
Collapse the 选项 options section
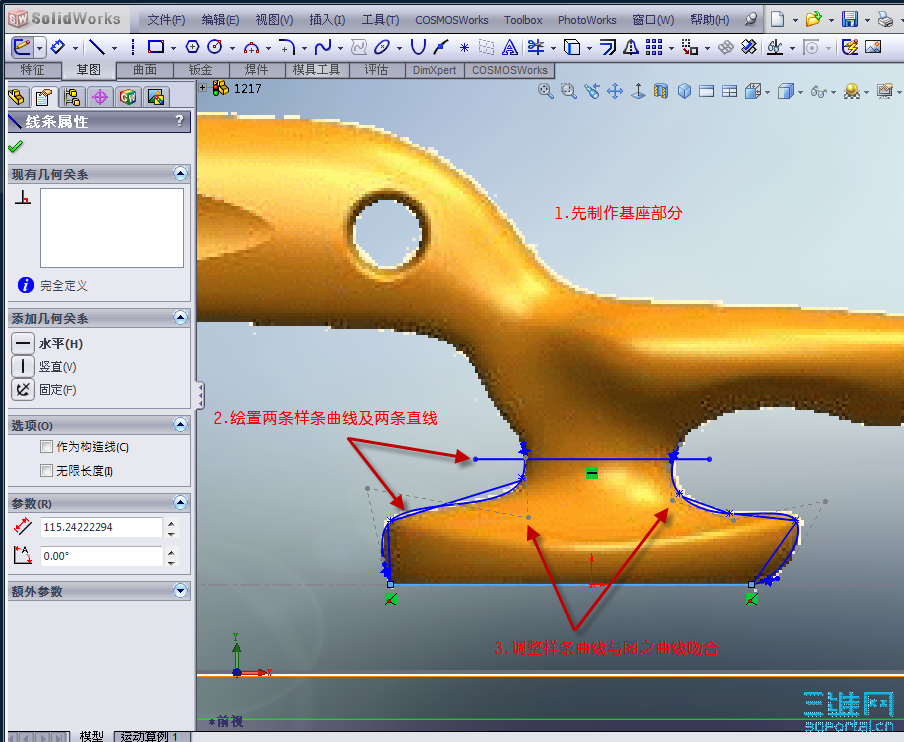180,425
